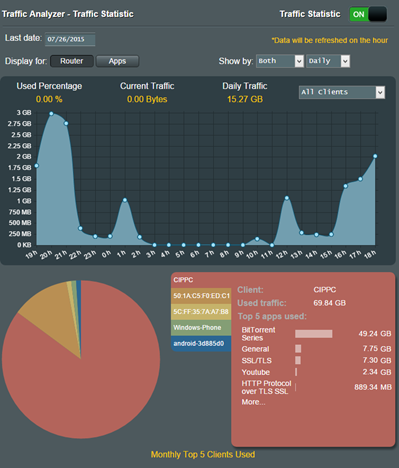Select the 5C:FF:35:7A:A7:B8 client tab
The height and width of the screenshot is (468, 399).
[x=201, y=312]
